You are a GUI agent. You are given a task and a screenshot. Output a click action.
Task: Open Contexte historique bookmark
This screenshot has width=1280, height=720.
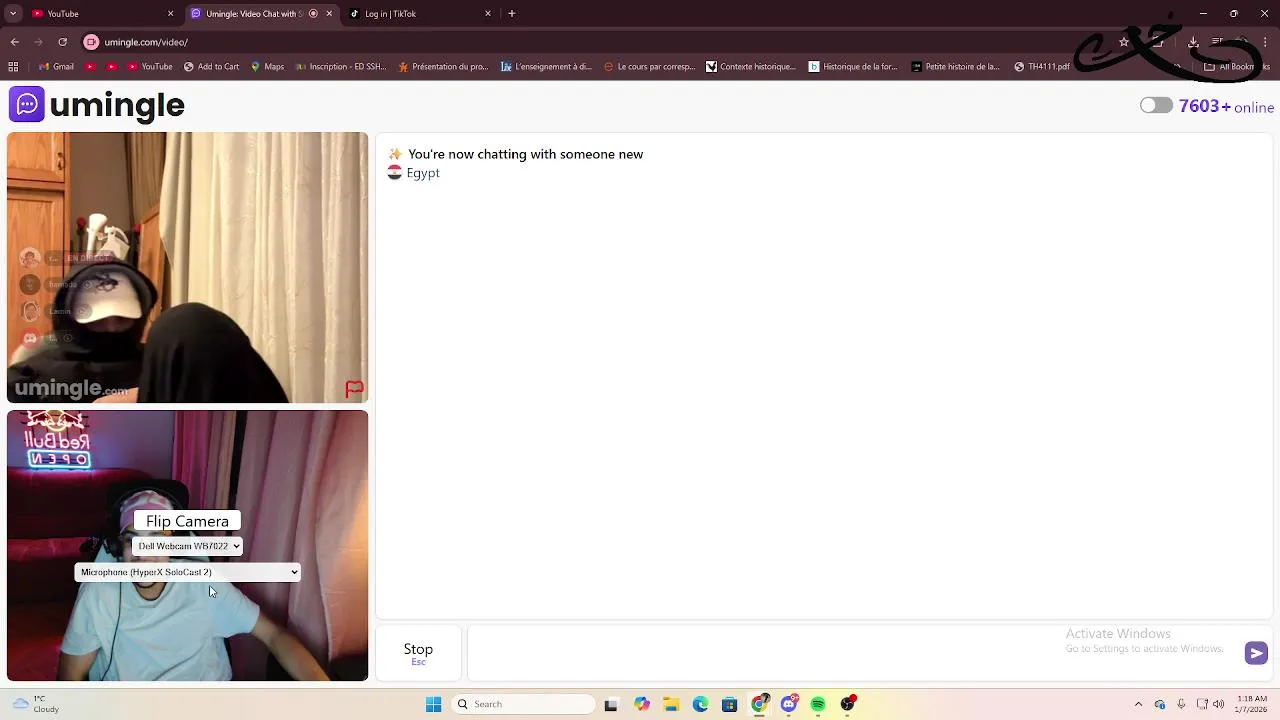[x=751, y=67]
